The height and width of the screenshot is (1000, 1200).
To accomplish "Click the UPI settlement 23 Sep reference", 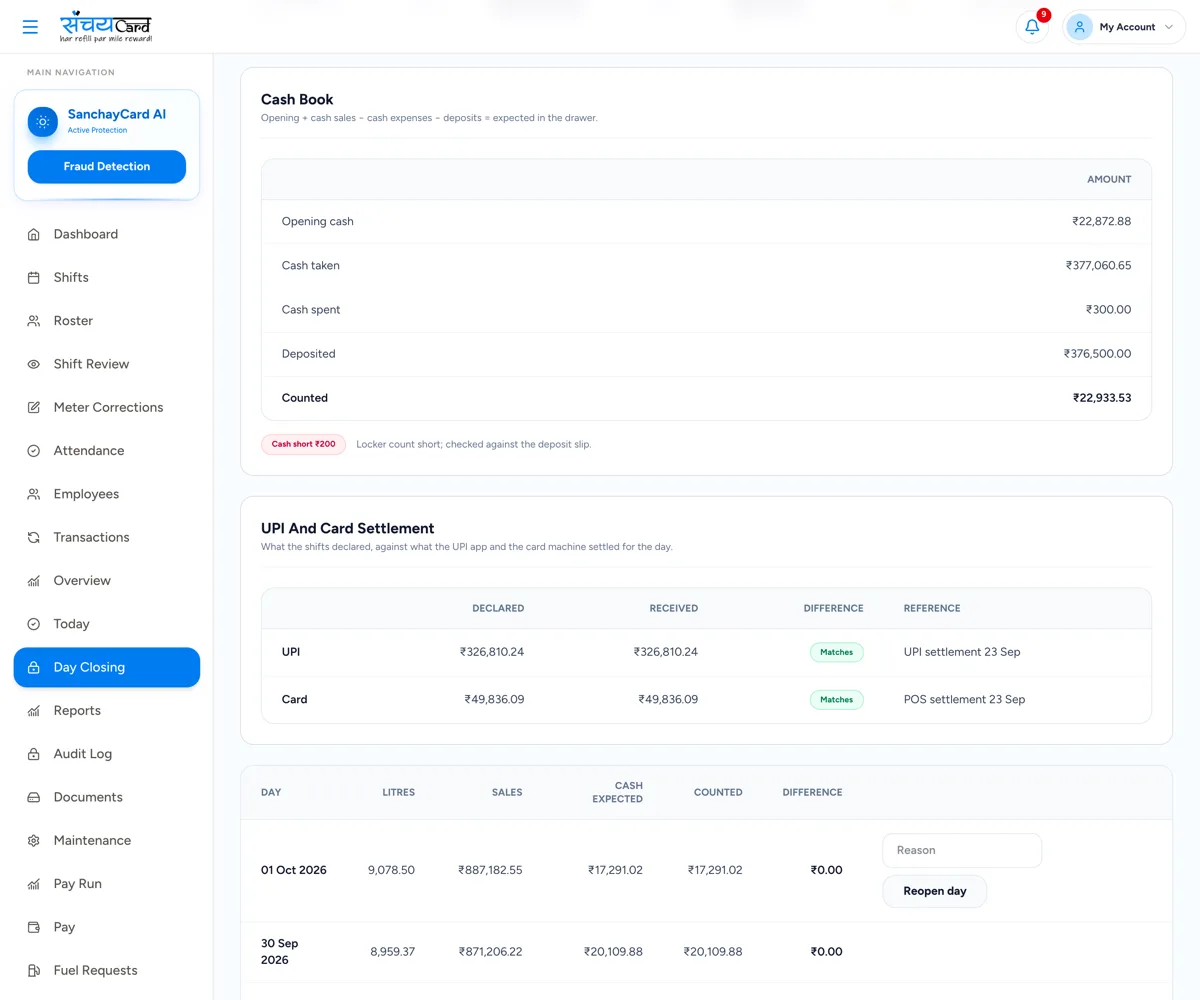I will pos(962,652).
